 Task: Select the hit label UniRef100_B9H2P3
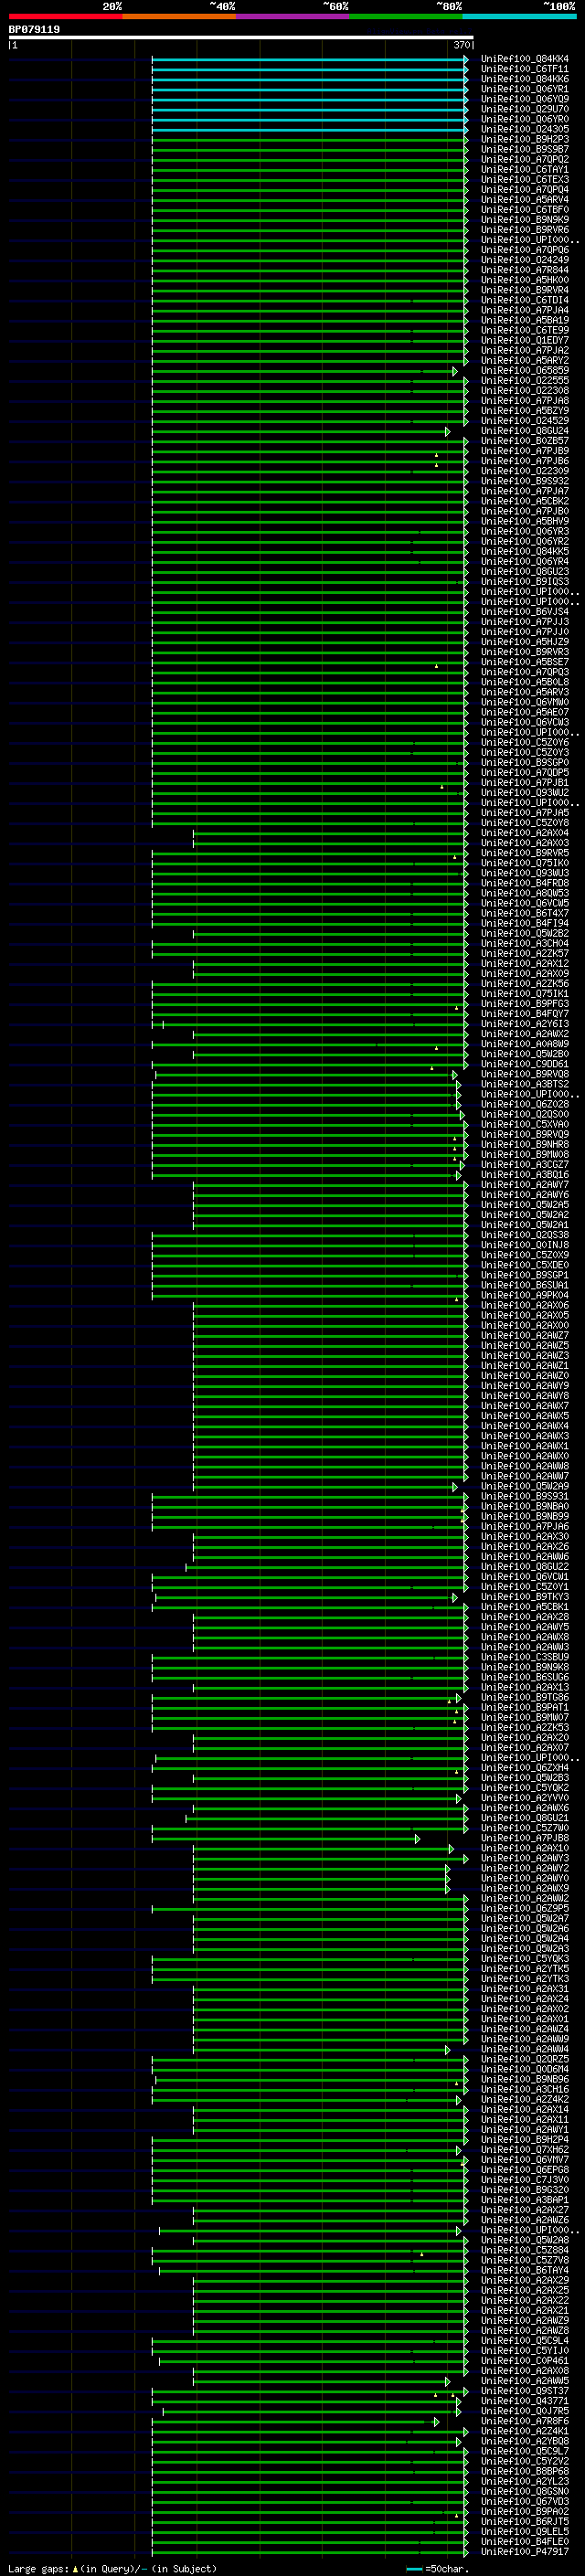pos(525,139)
